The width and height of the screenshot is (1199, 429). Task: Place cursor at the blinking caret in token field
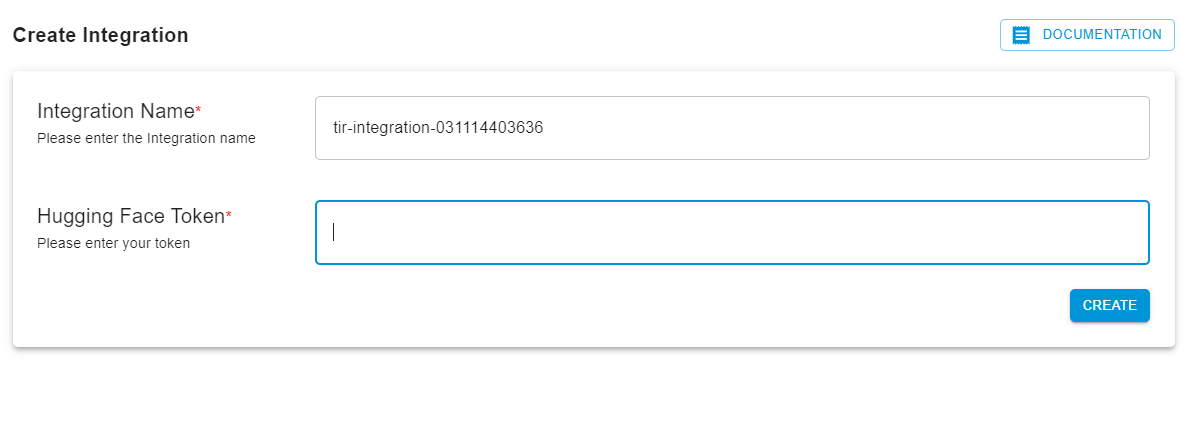coord(333,232)
